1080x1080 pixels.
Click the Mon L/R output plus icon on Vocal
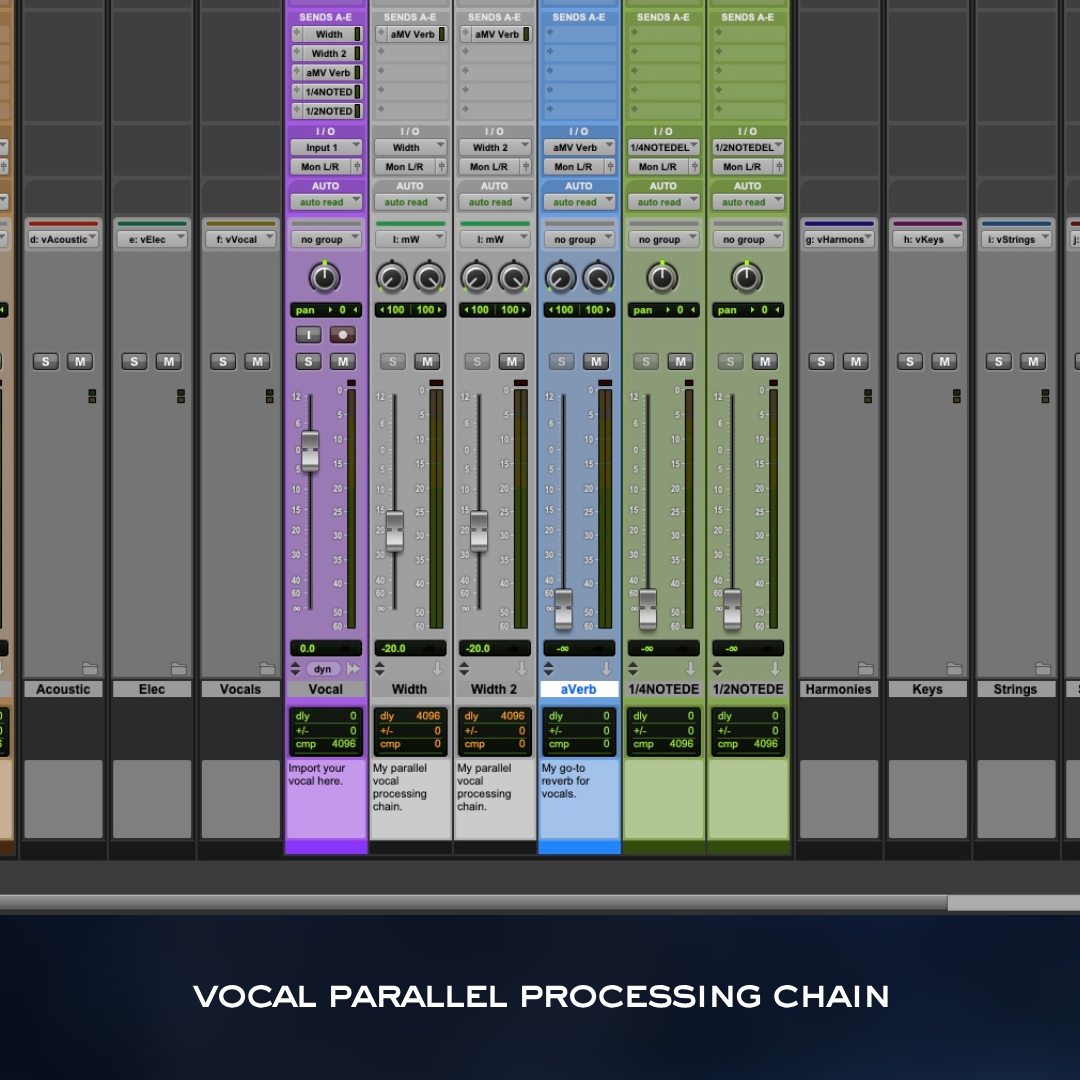click(x=357, y=167)
